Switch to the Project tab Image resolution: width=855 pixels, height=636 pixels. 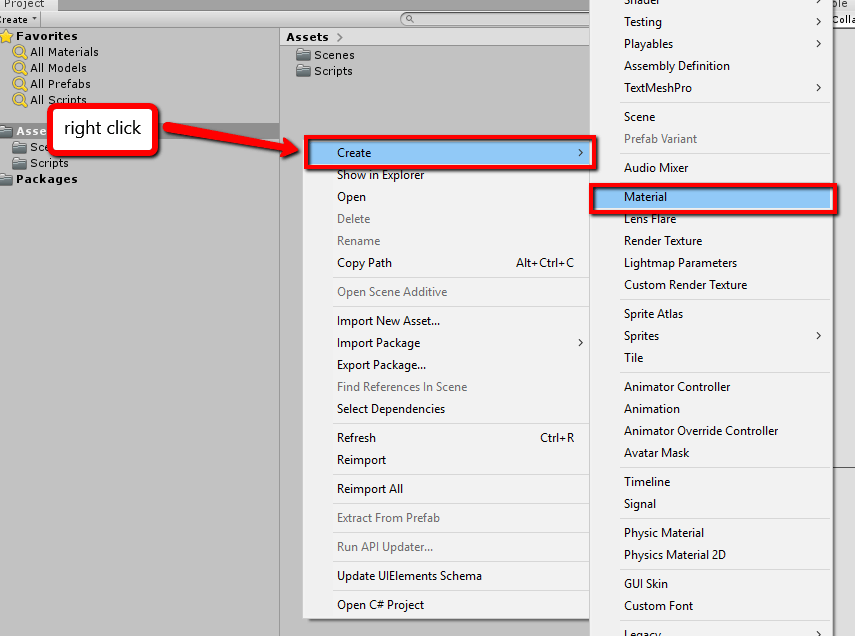25,4
